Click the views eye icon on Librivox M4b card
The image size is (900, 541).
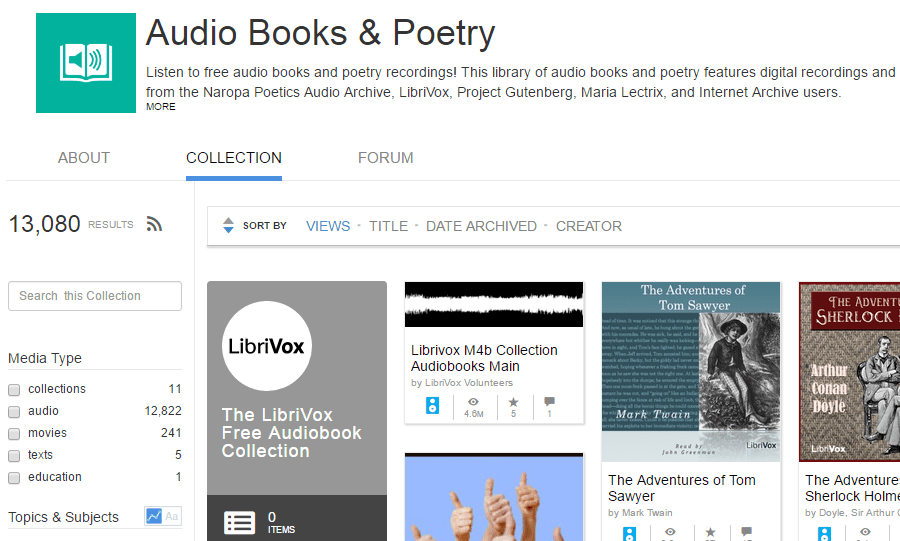(474, 401)
